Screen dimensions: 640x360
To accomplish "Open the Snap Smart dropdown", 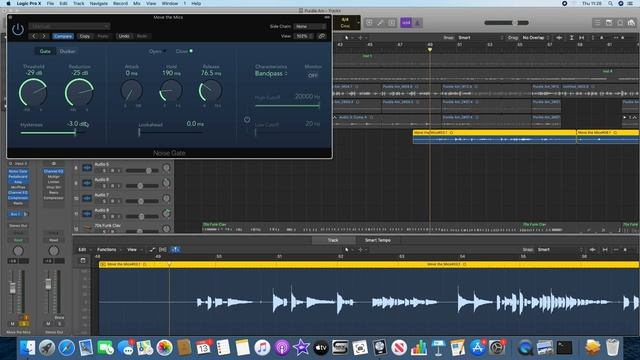I will click(480, 38).
